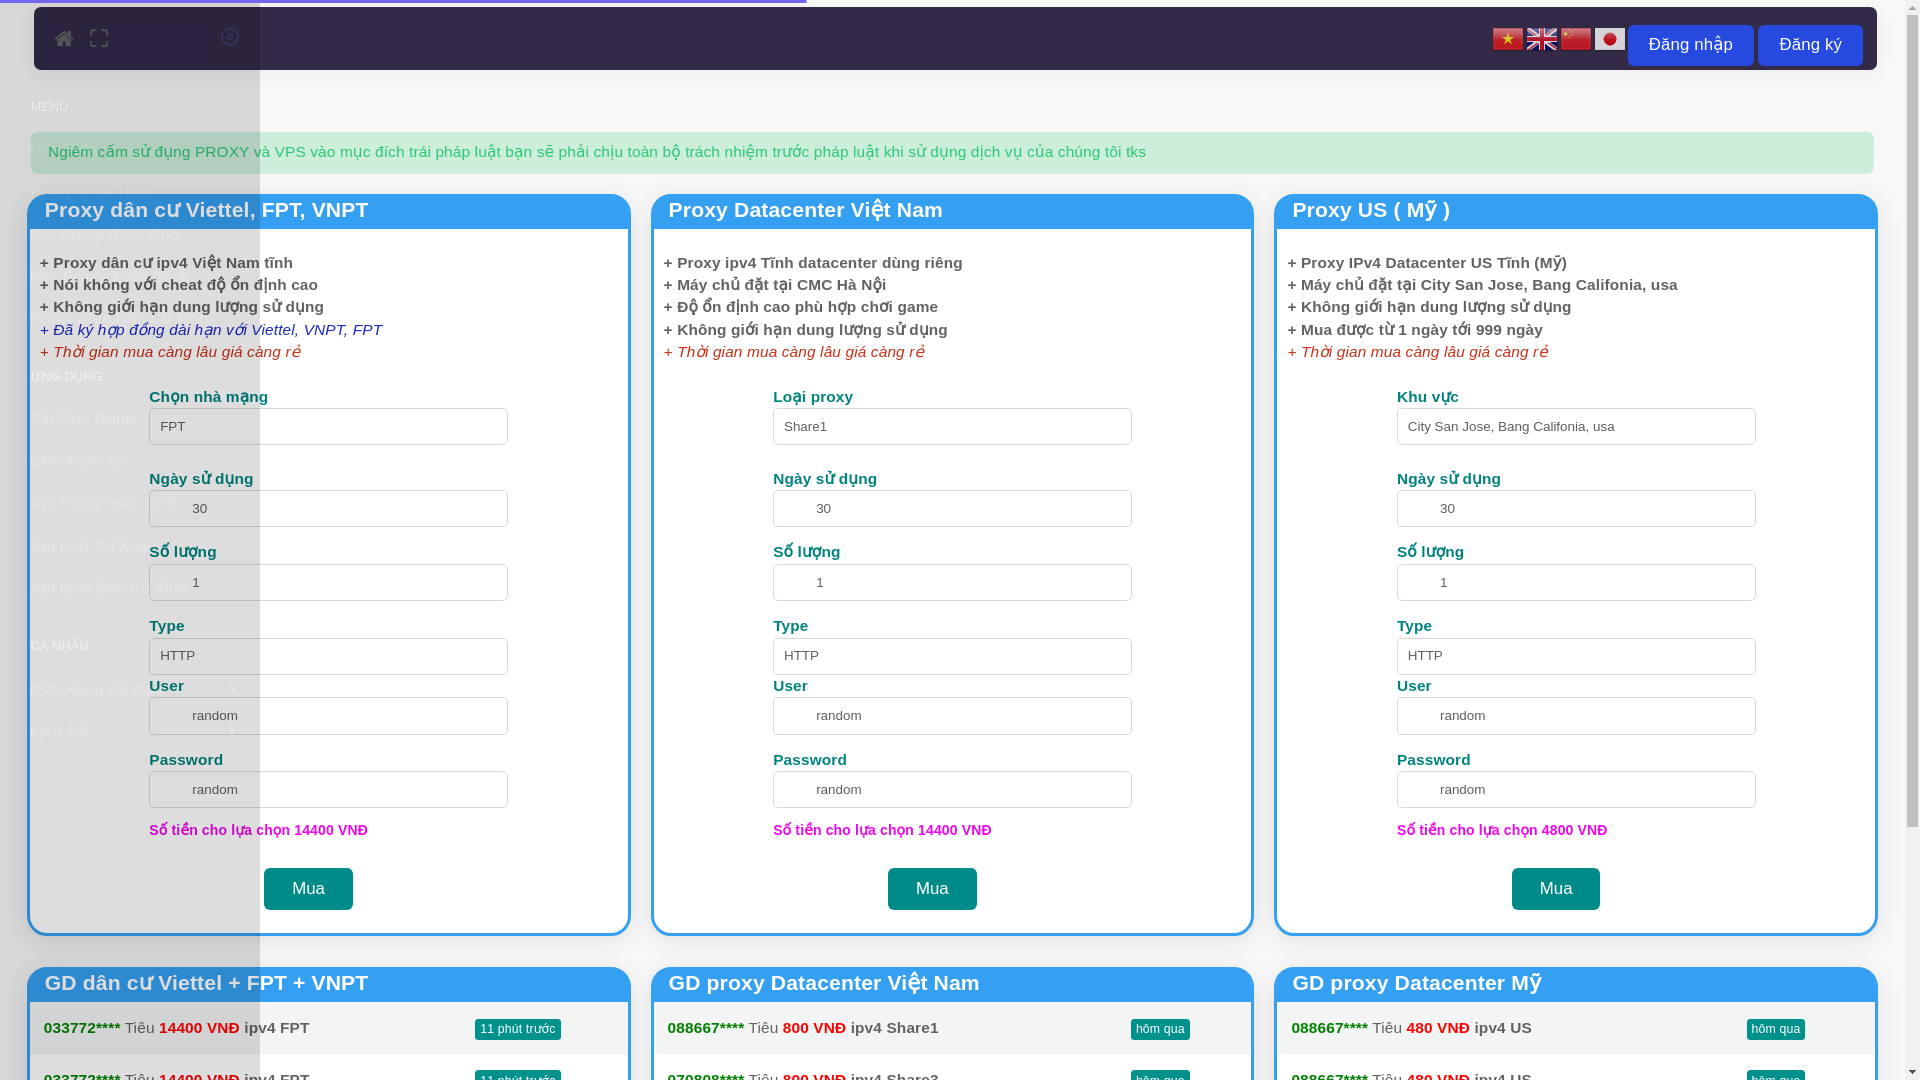This screenshot has height=1080, width=1920.
Task: Click transaction row 088667**** ipv4 Share1
Action: tap(952, 1028)
